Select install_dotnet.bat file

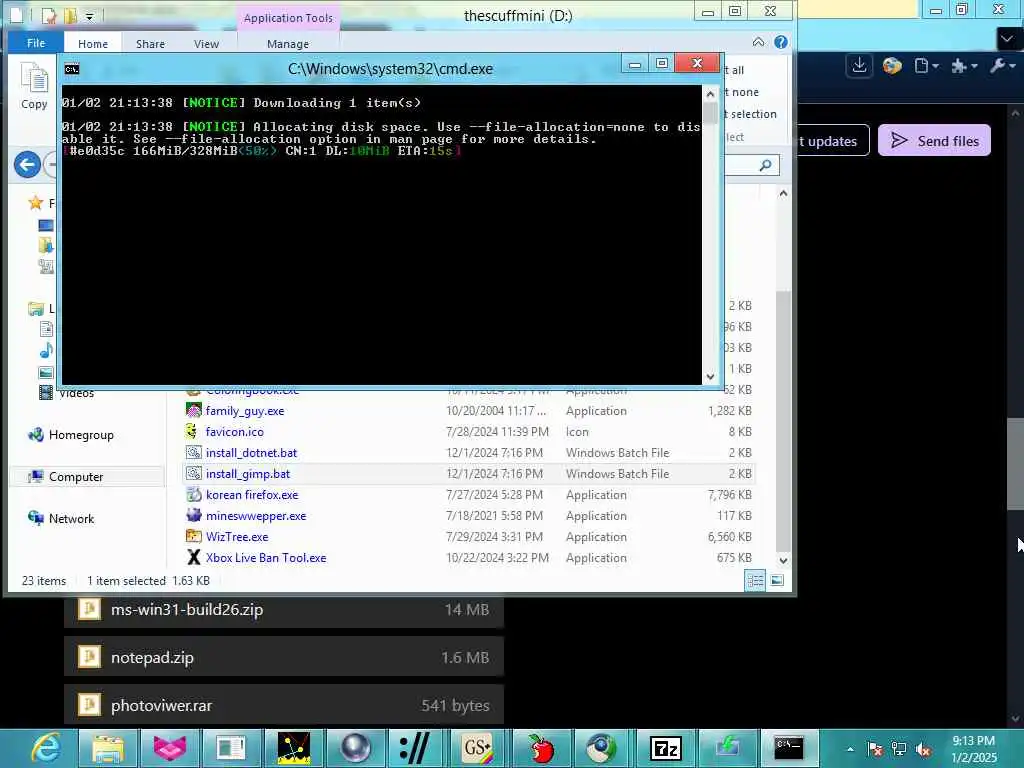[x=251, y=453]
